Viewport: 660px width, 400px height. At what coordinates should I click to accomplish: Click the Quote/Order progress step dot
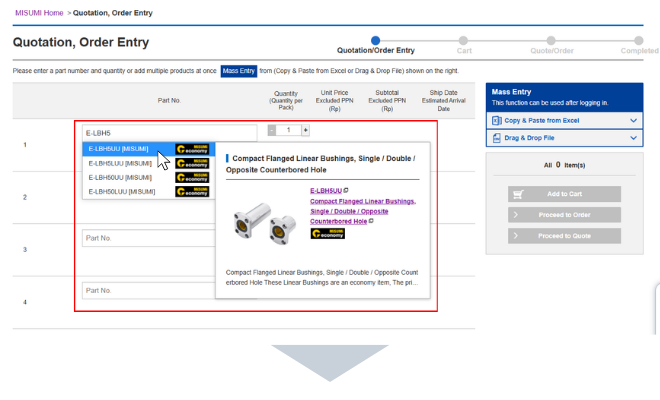tap(551, 40)
